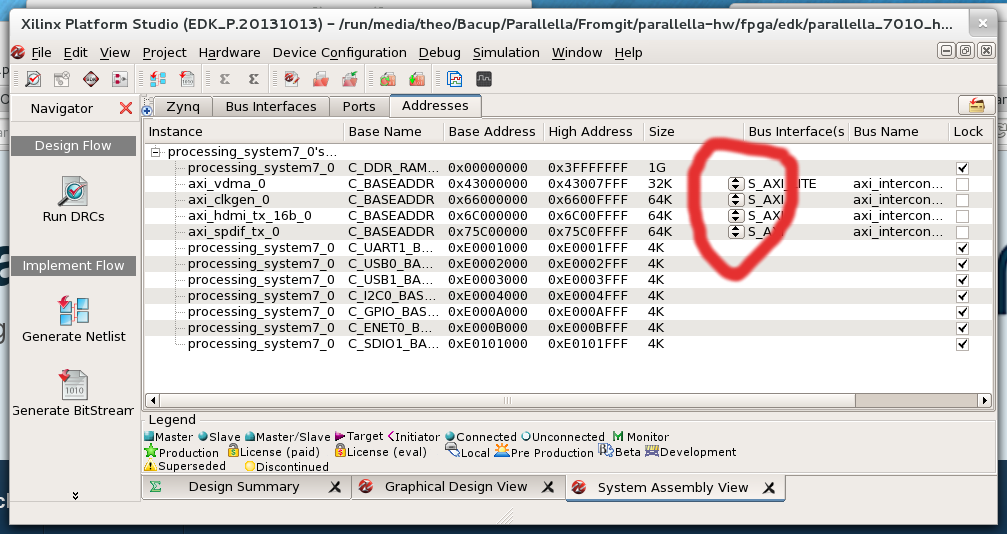This screenshot has width=1007, height=534.
Task: Toggle Lock for C_DDR_RAM row
Action: pos(962,168)
